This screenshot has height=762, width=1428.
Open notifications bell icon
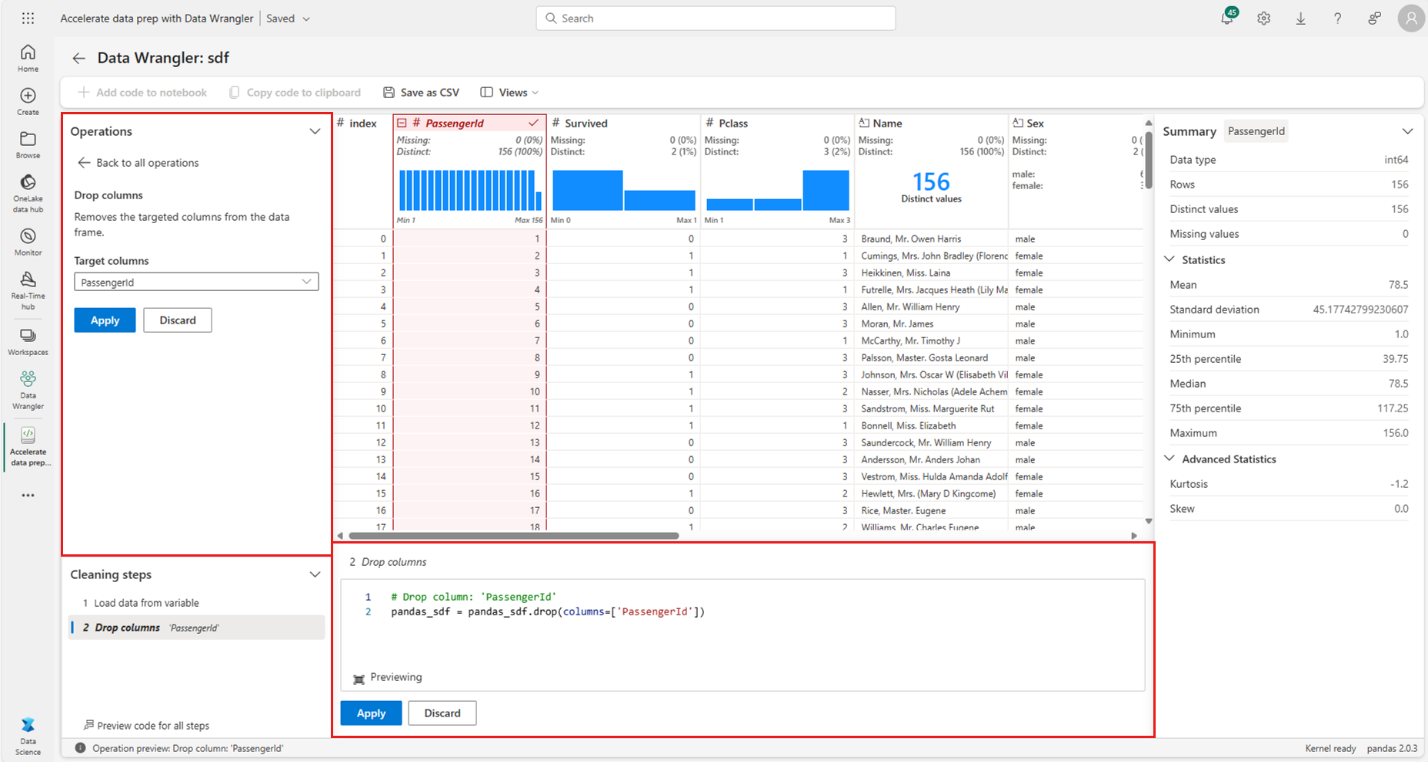coord(1228,18)
